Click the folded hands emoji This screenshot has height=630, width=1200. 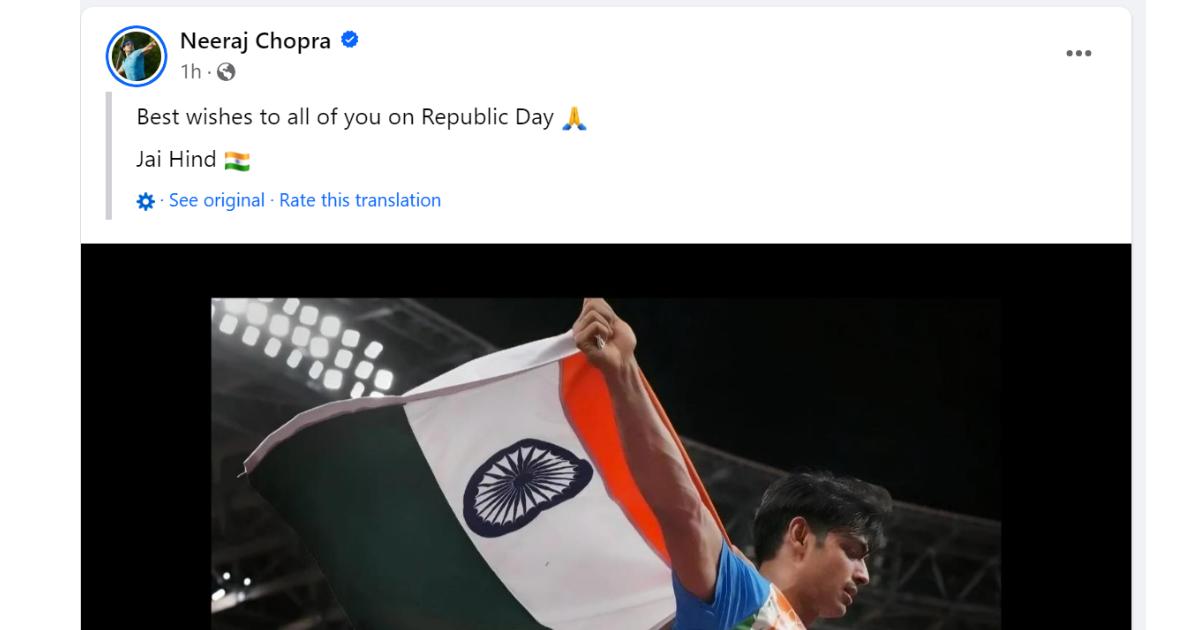[574, 118]
